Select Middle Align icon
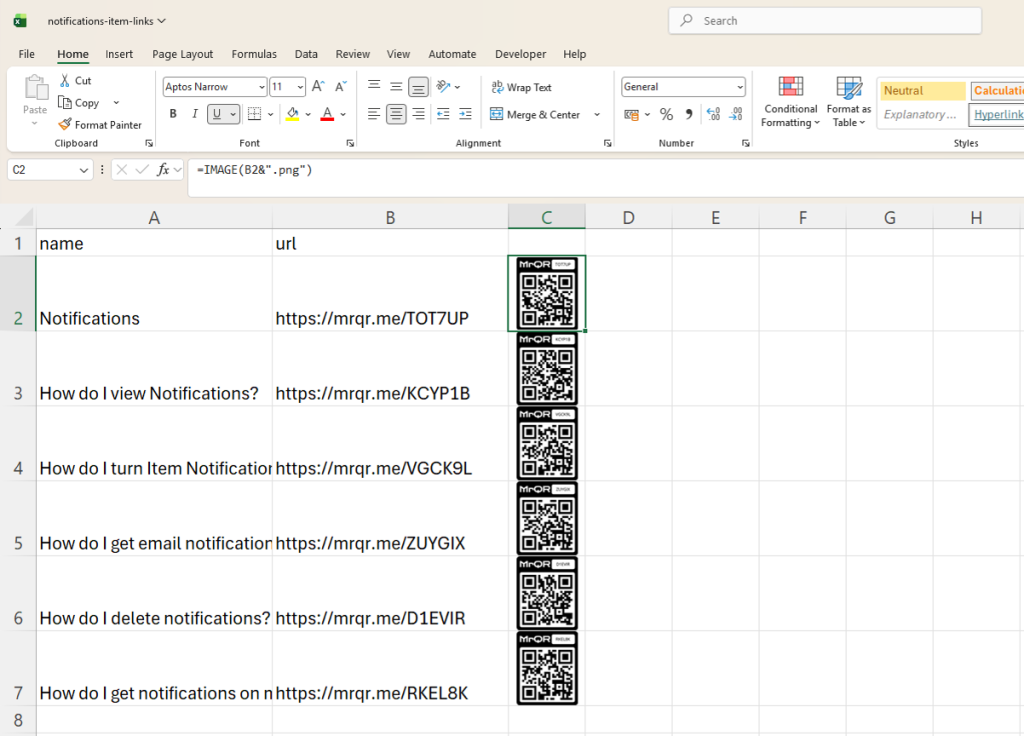1024x736 pixels. tap(396, 86)
